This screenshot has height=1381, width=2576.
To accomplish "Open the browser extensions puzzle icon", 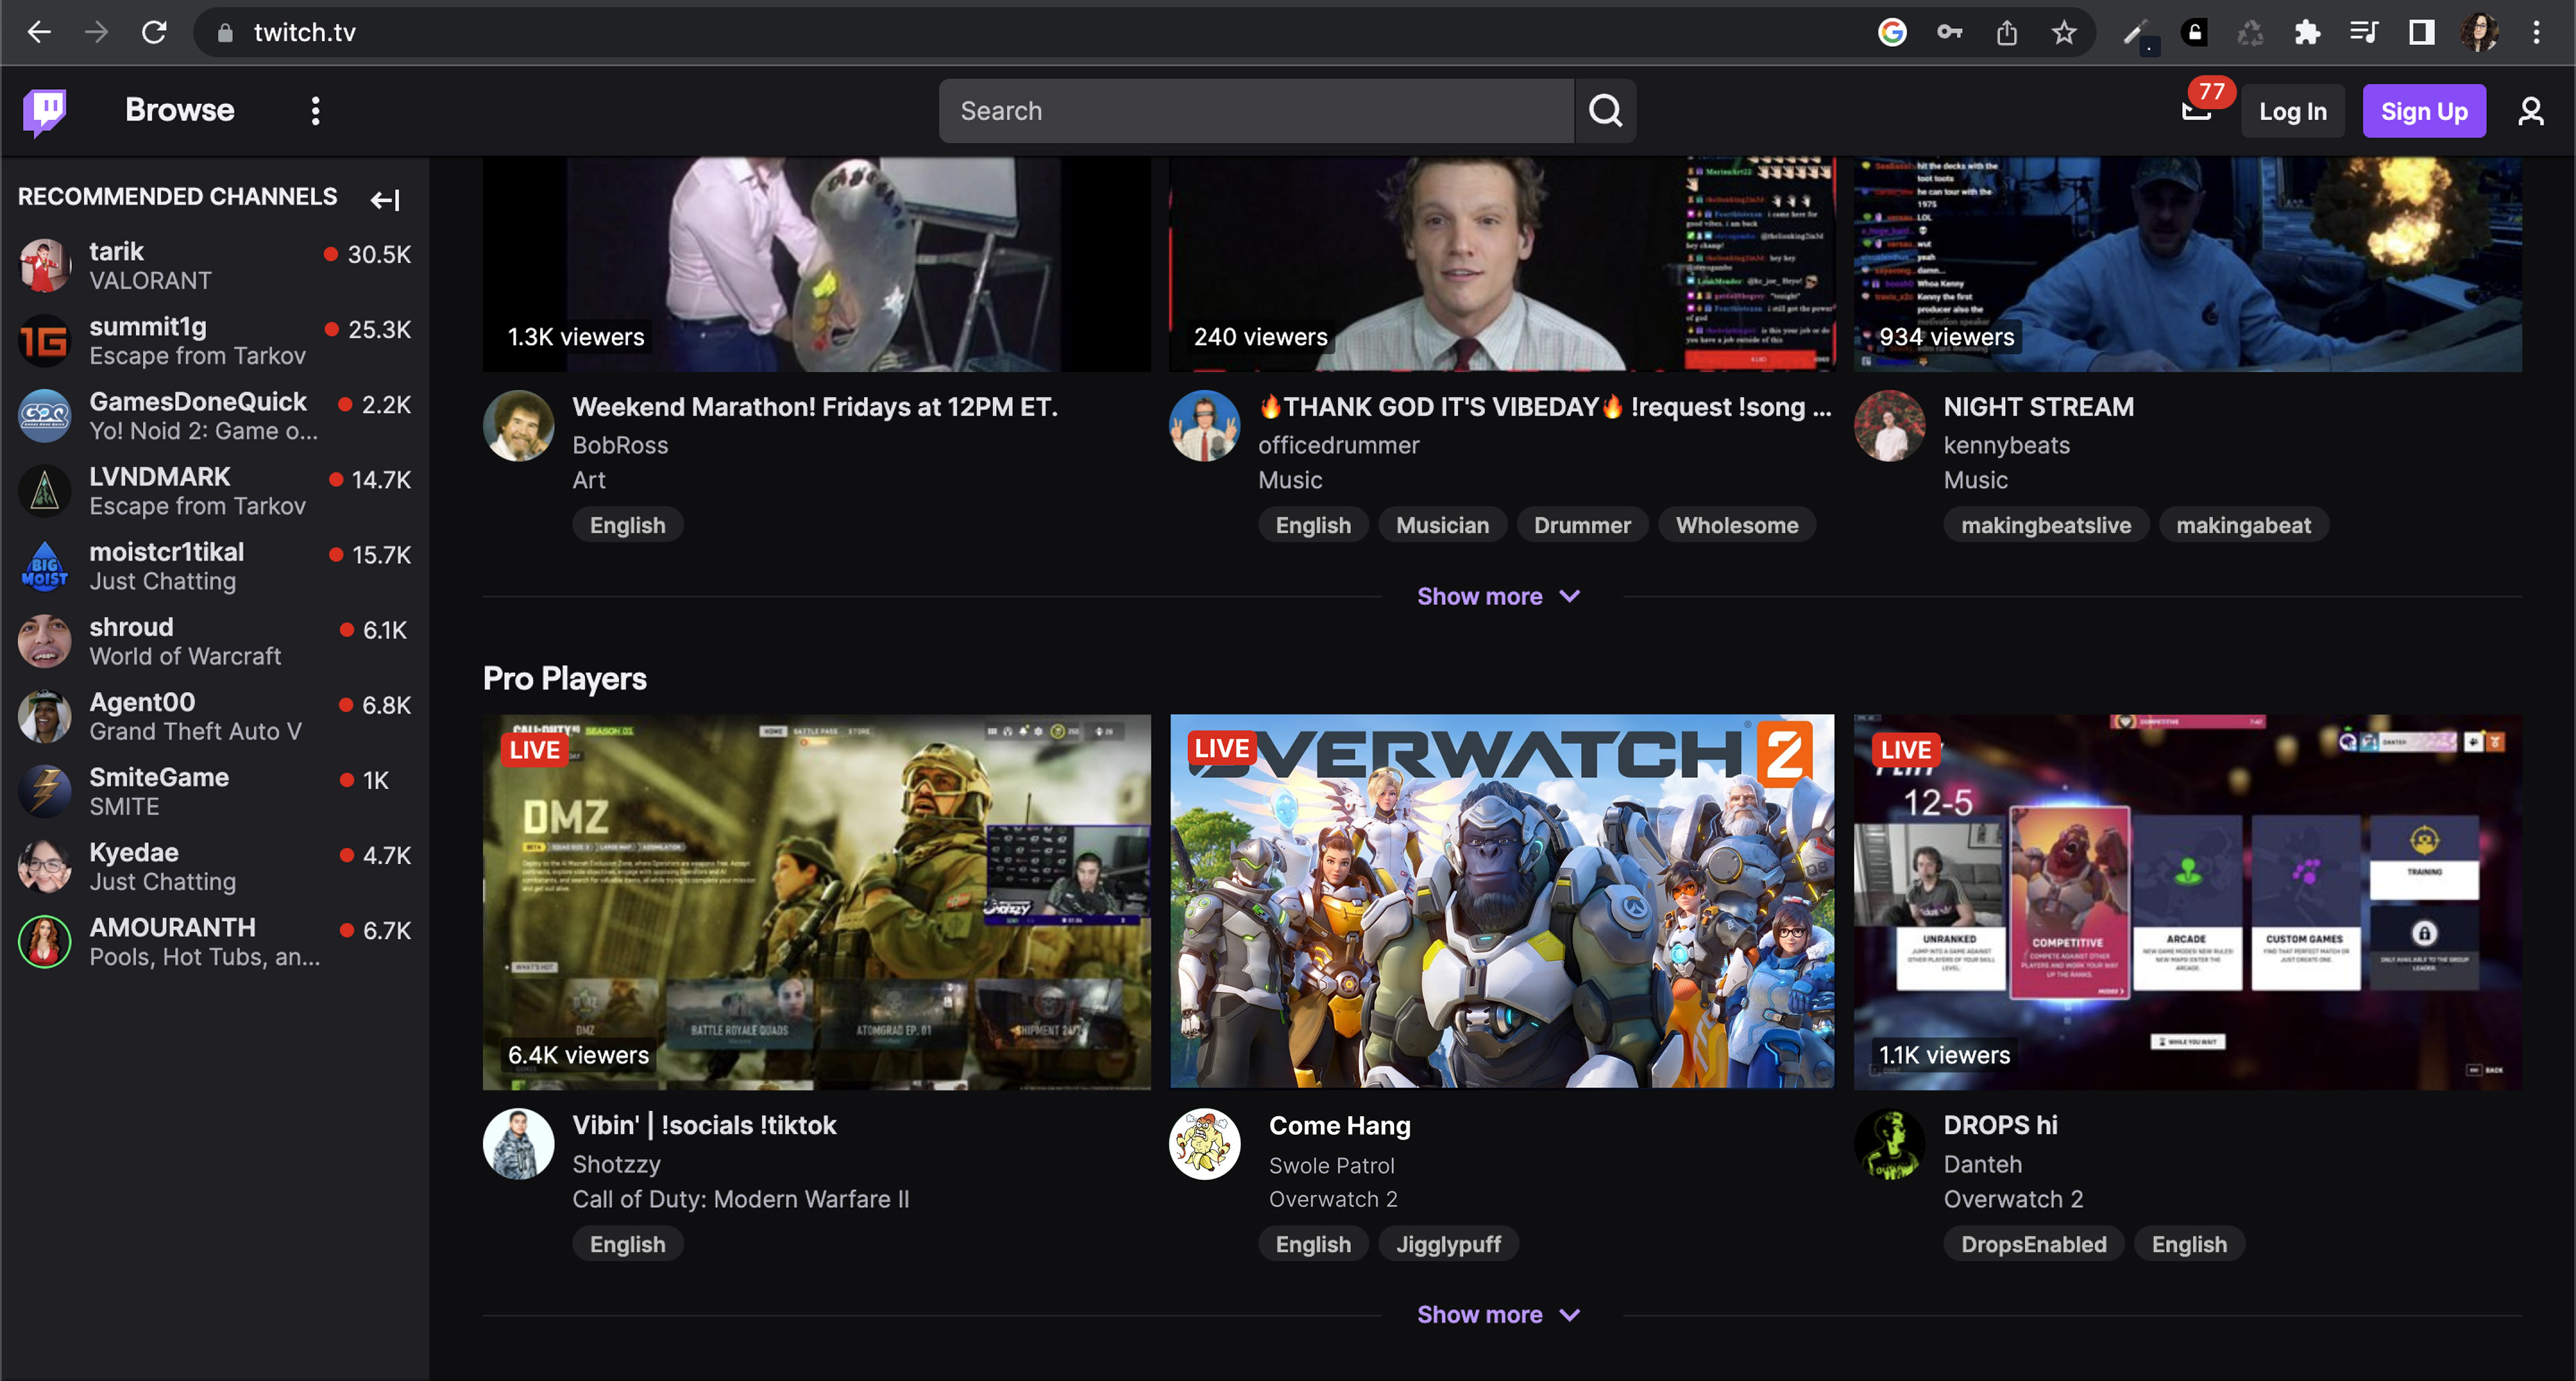I will (x=2306, y=33).
